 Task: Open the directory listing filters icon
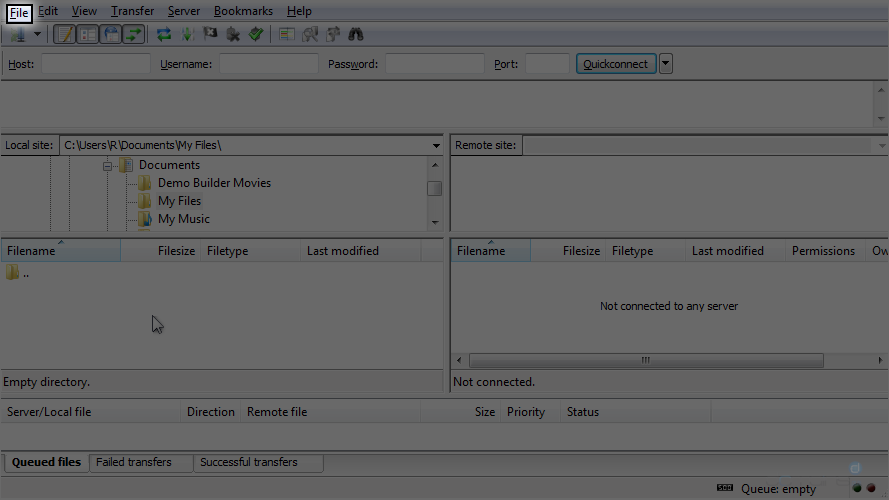(x=287, y=34)
